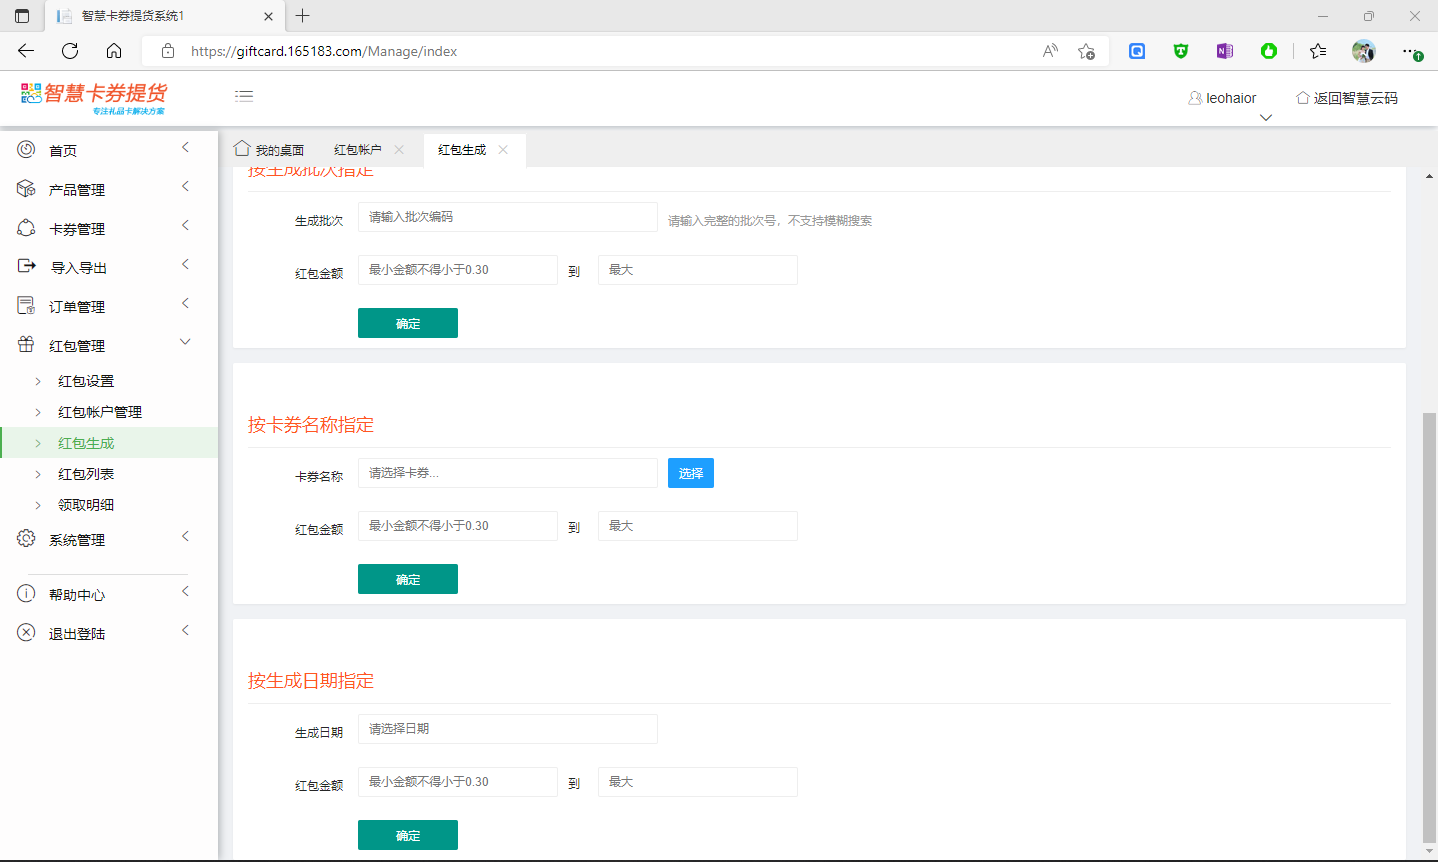Switch to the 红包帐户 tab
This screenshot has height=862, width=1438.
(357, 150)
